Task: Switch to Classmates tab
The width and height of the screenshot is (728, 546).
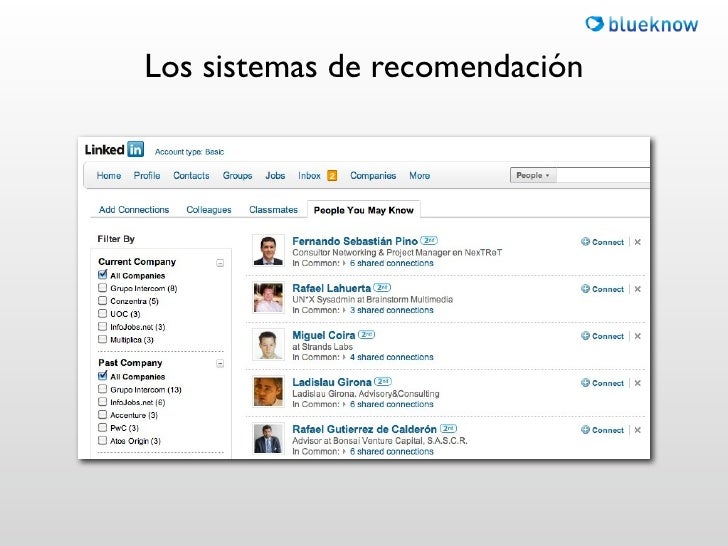Action: [x=273, y=210]
